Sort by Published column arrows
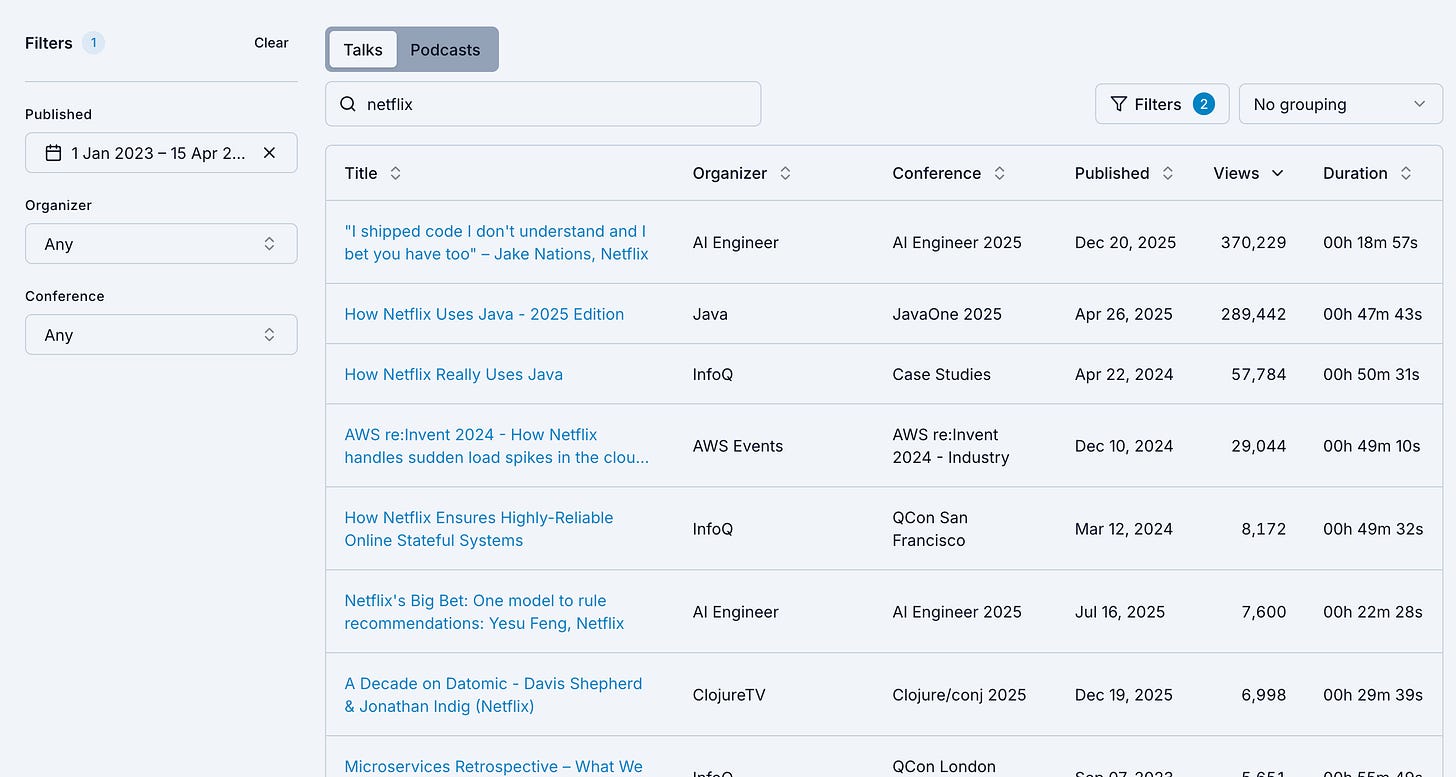 (x=1167, y=173)
